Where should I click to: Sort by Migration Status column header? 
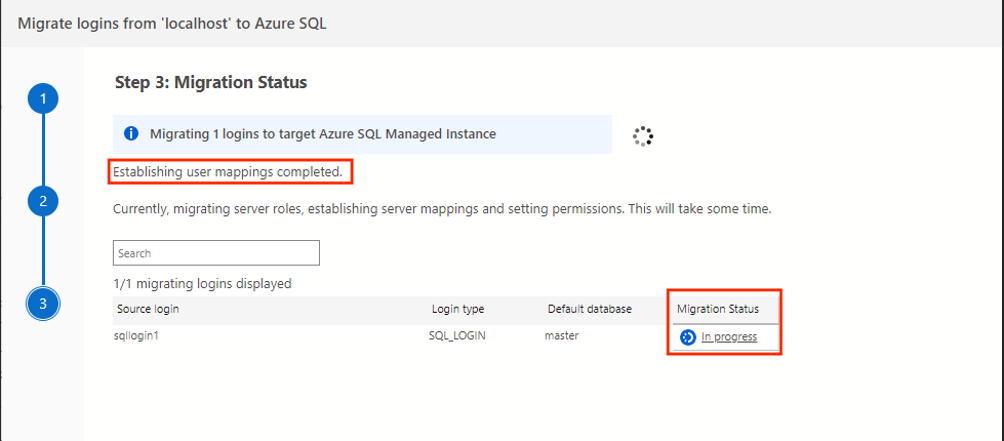pyautogui.click(x=718, y=309)
